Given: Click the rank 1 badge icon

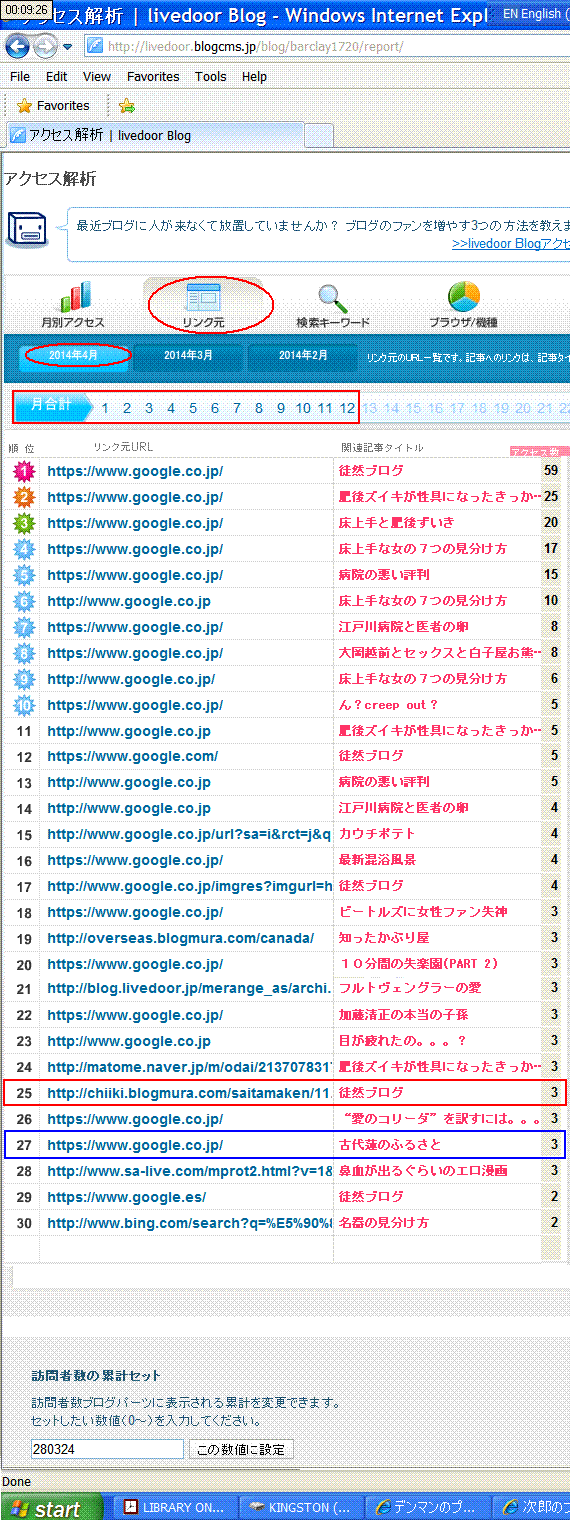Looking at the screenshot, I should pyautogui.click(x=24, y=471).
